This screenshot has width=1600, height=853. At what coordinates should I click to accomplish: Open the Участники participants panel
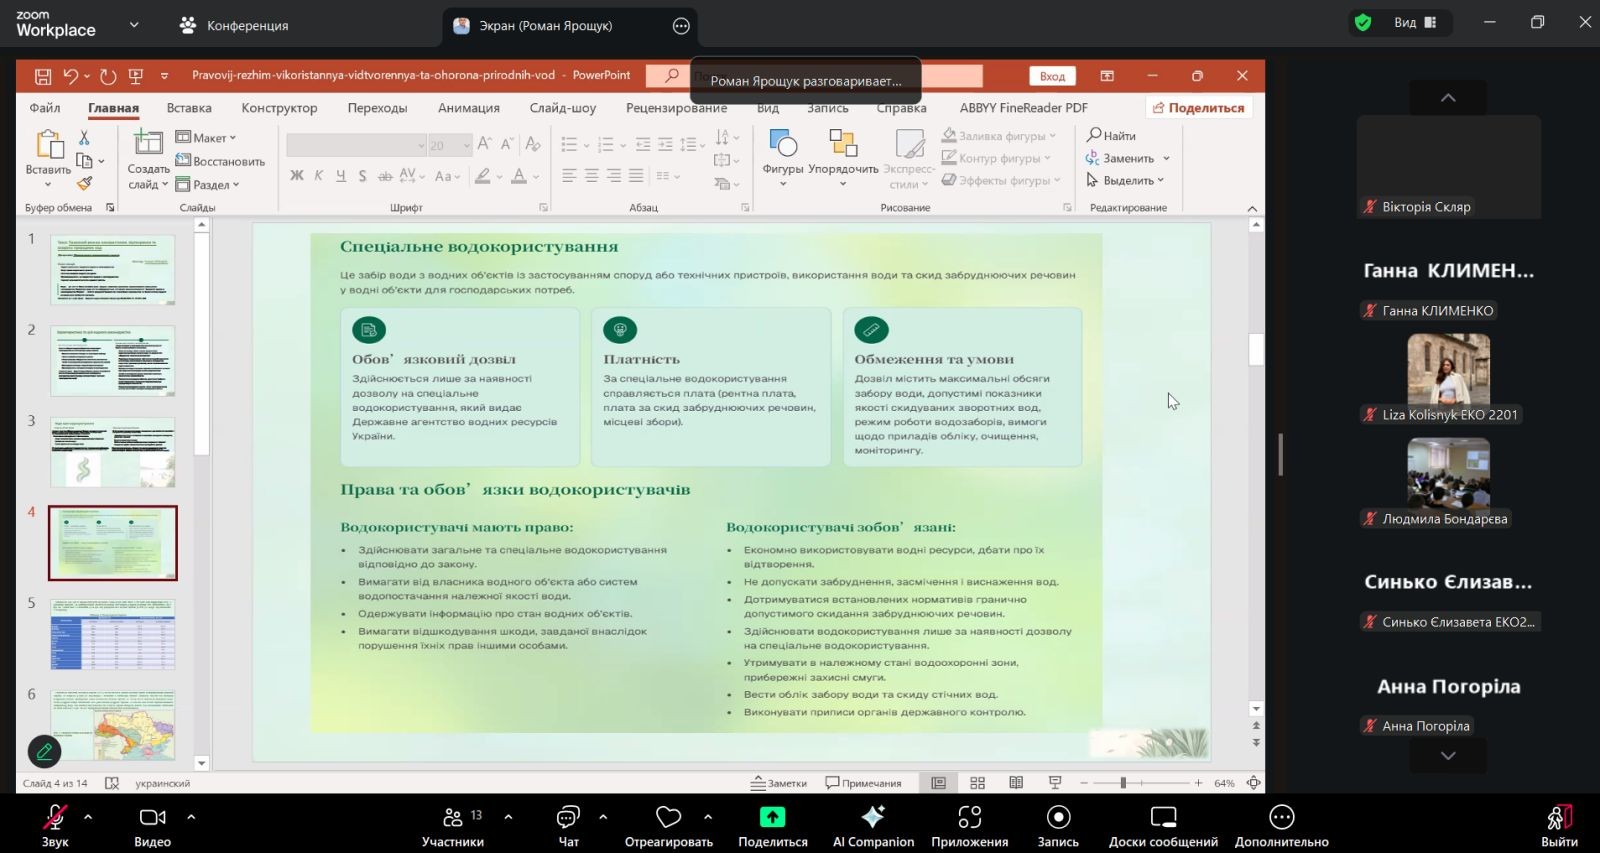tap(453, 818)
